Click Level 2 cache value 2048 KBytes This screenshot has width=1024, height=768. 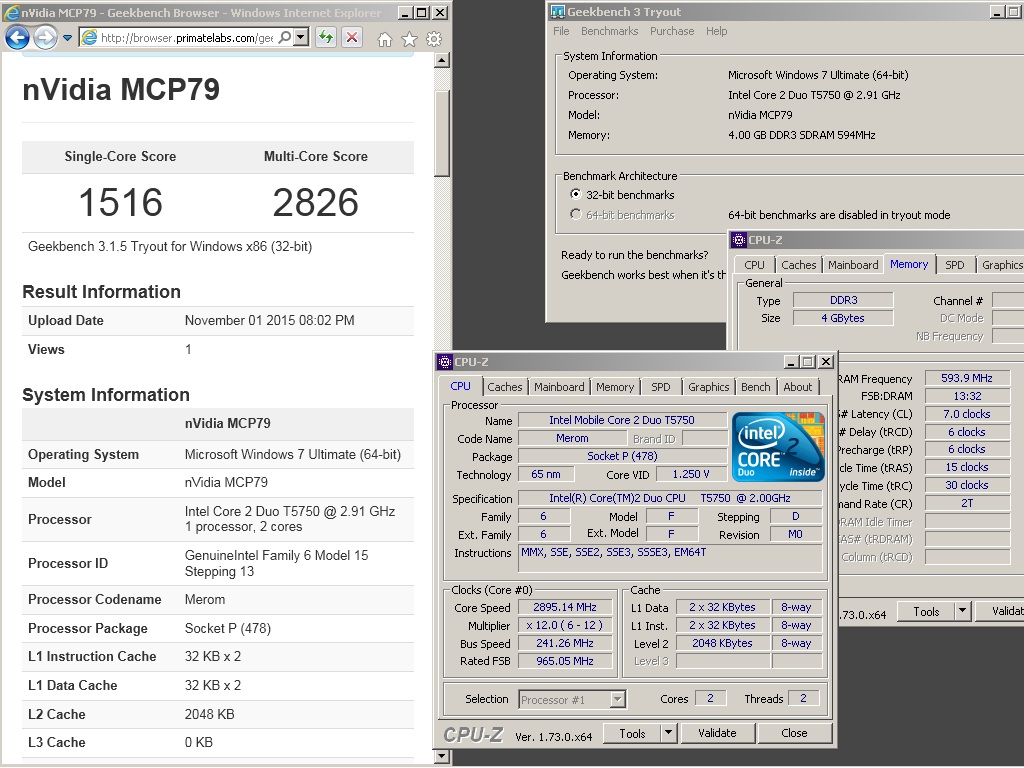722,643
